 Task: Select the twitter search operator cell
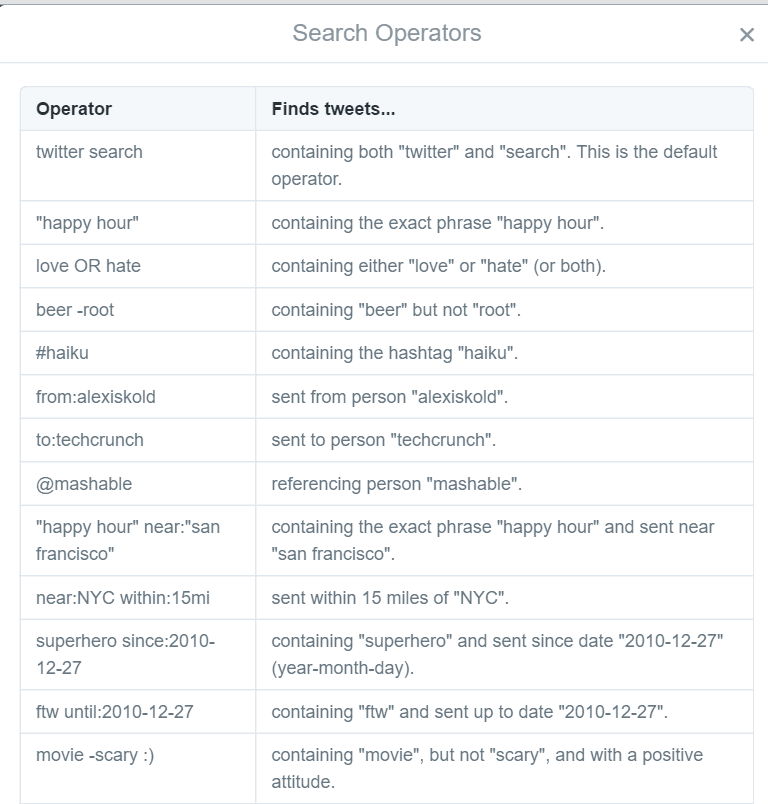click(x=89, y=152)
